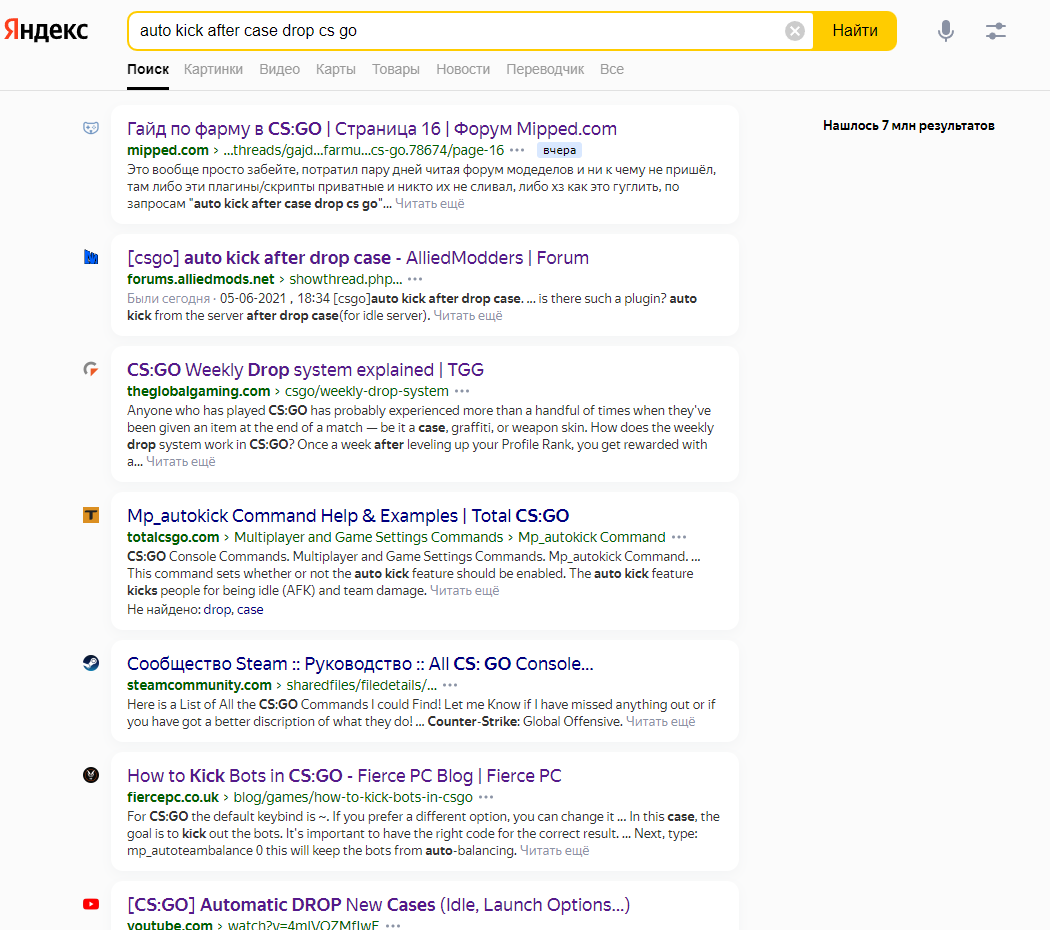The width and height of the screenshot is (1050, 930).
Task: Click the Steam community favicon
Action: coord(91,663)
